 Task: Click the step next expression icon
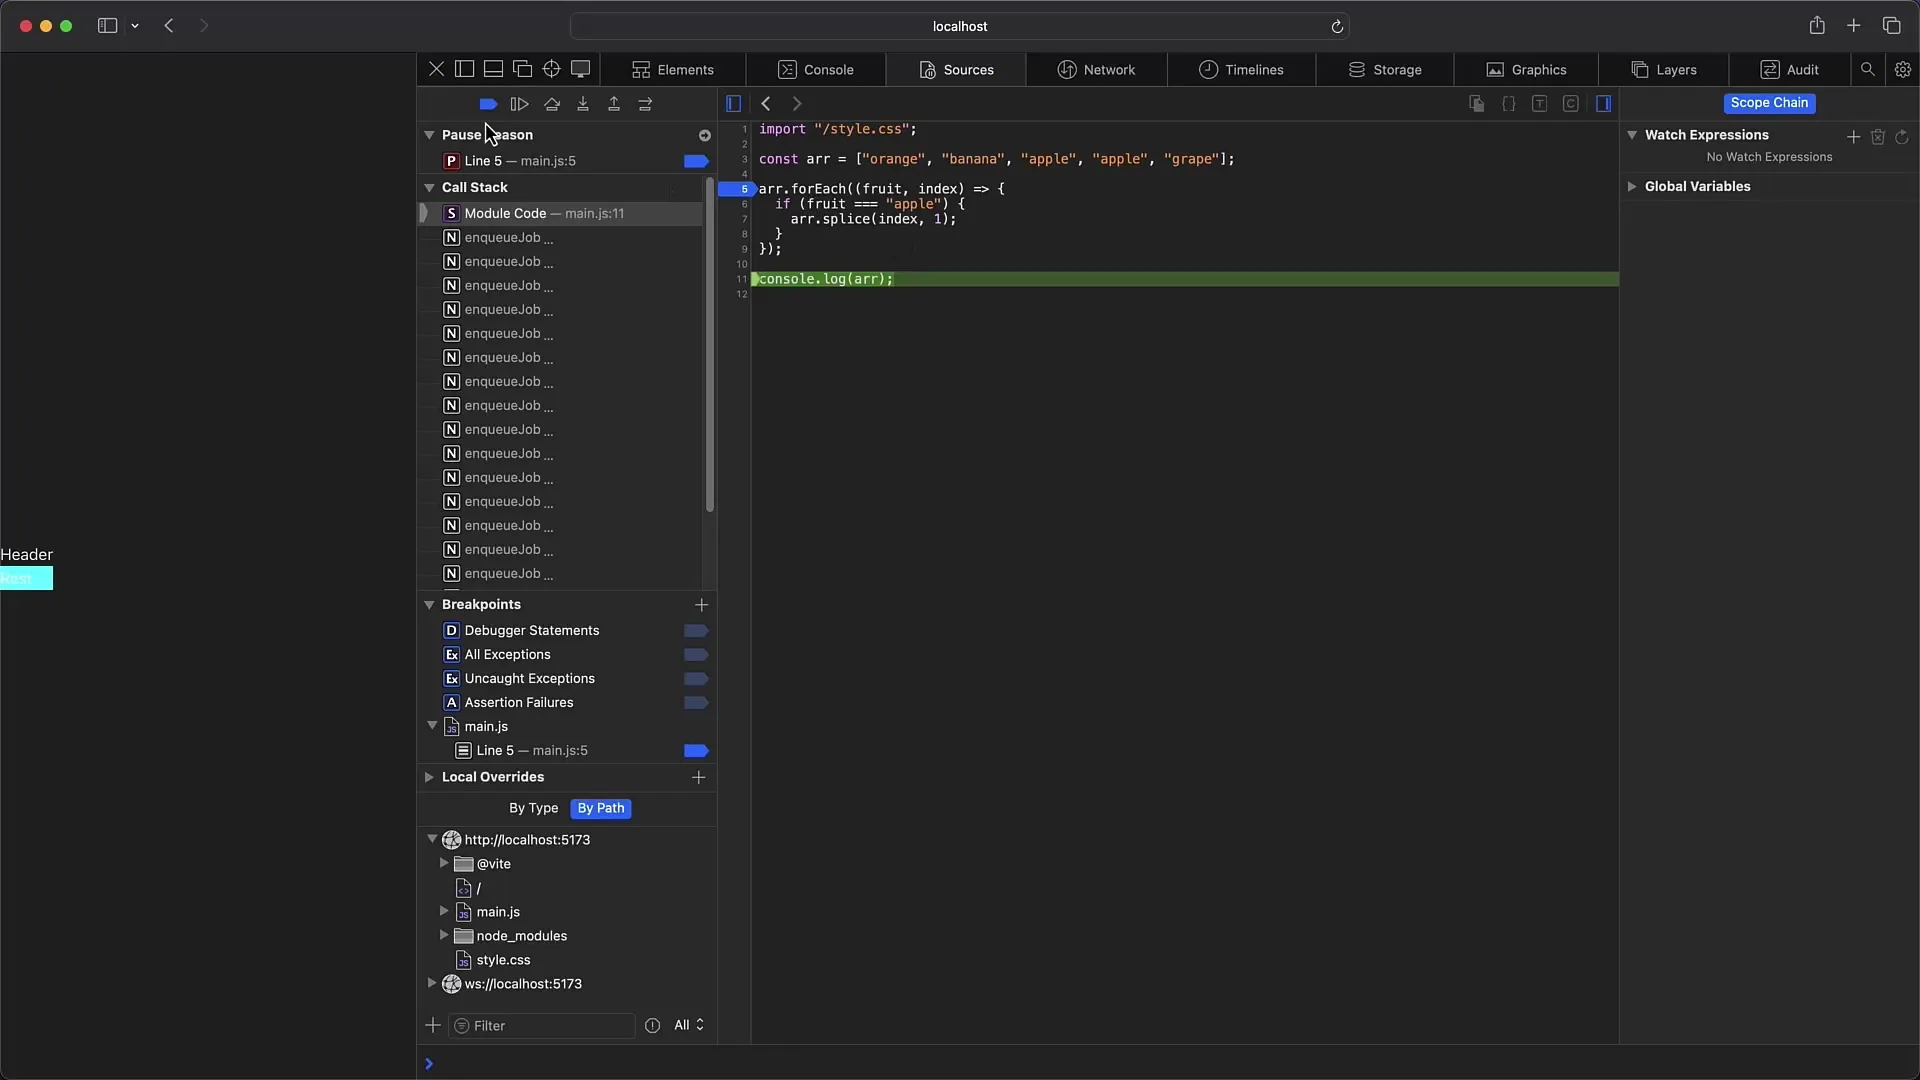pyautogui.click(x=645, y=104)
